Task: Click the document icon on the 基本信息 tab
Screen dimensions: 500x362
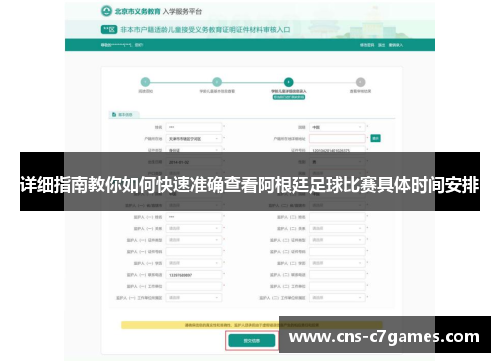Action: coord(114,114)
